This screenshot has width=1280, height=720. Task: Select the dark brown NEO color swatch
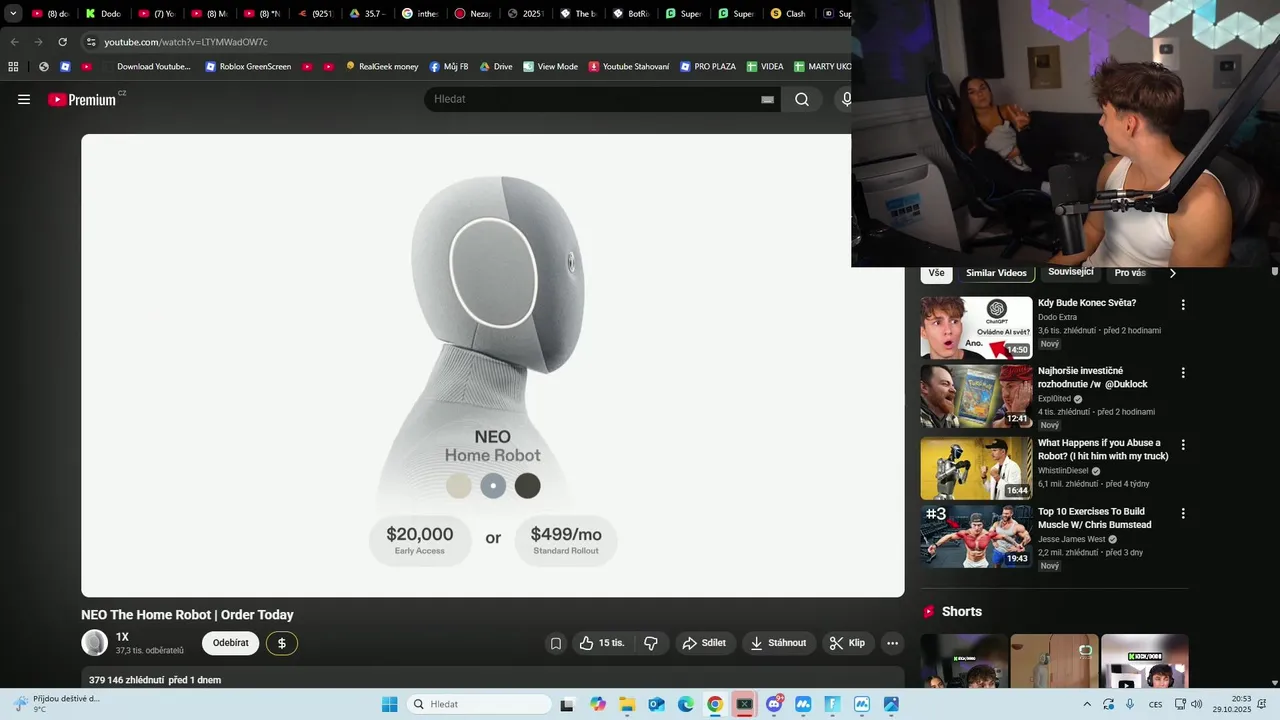tap(527, 486)
